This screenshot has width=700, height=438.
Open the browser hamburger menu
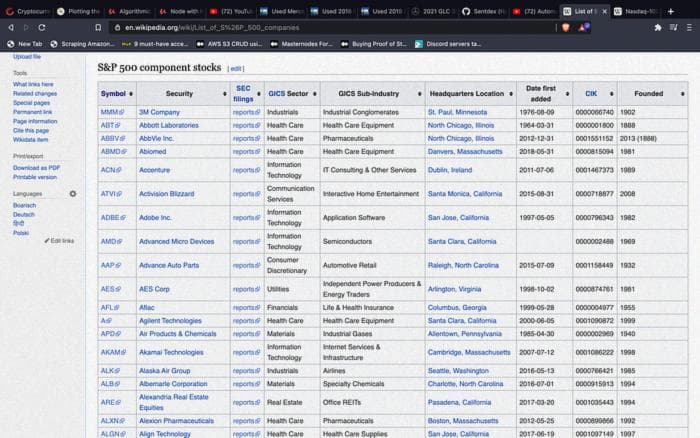[689, 28]
